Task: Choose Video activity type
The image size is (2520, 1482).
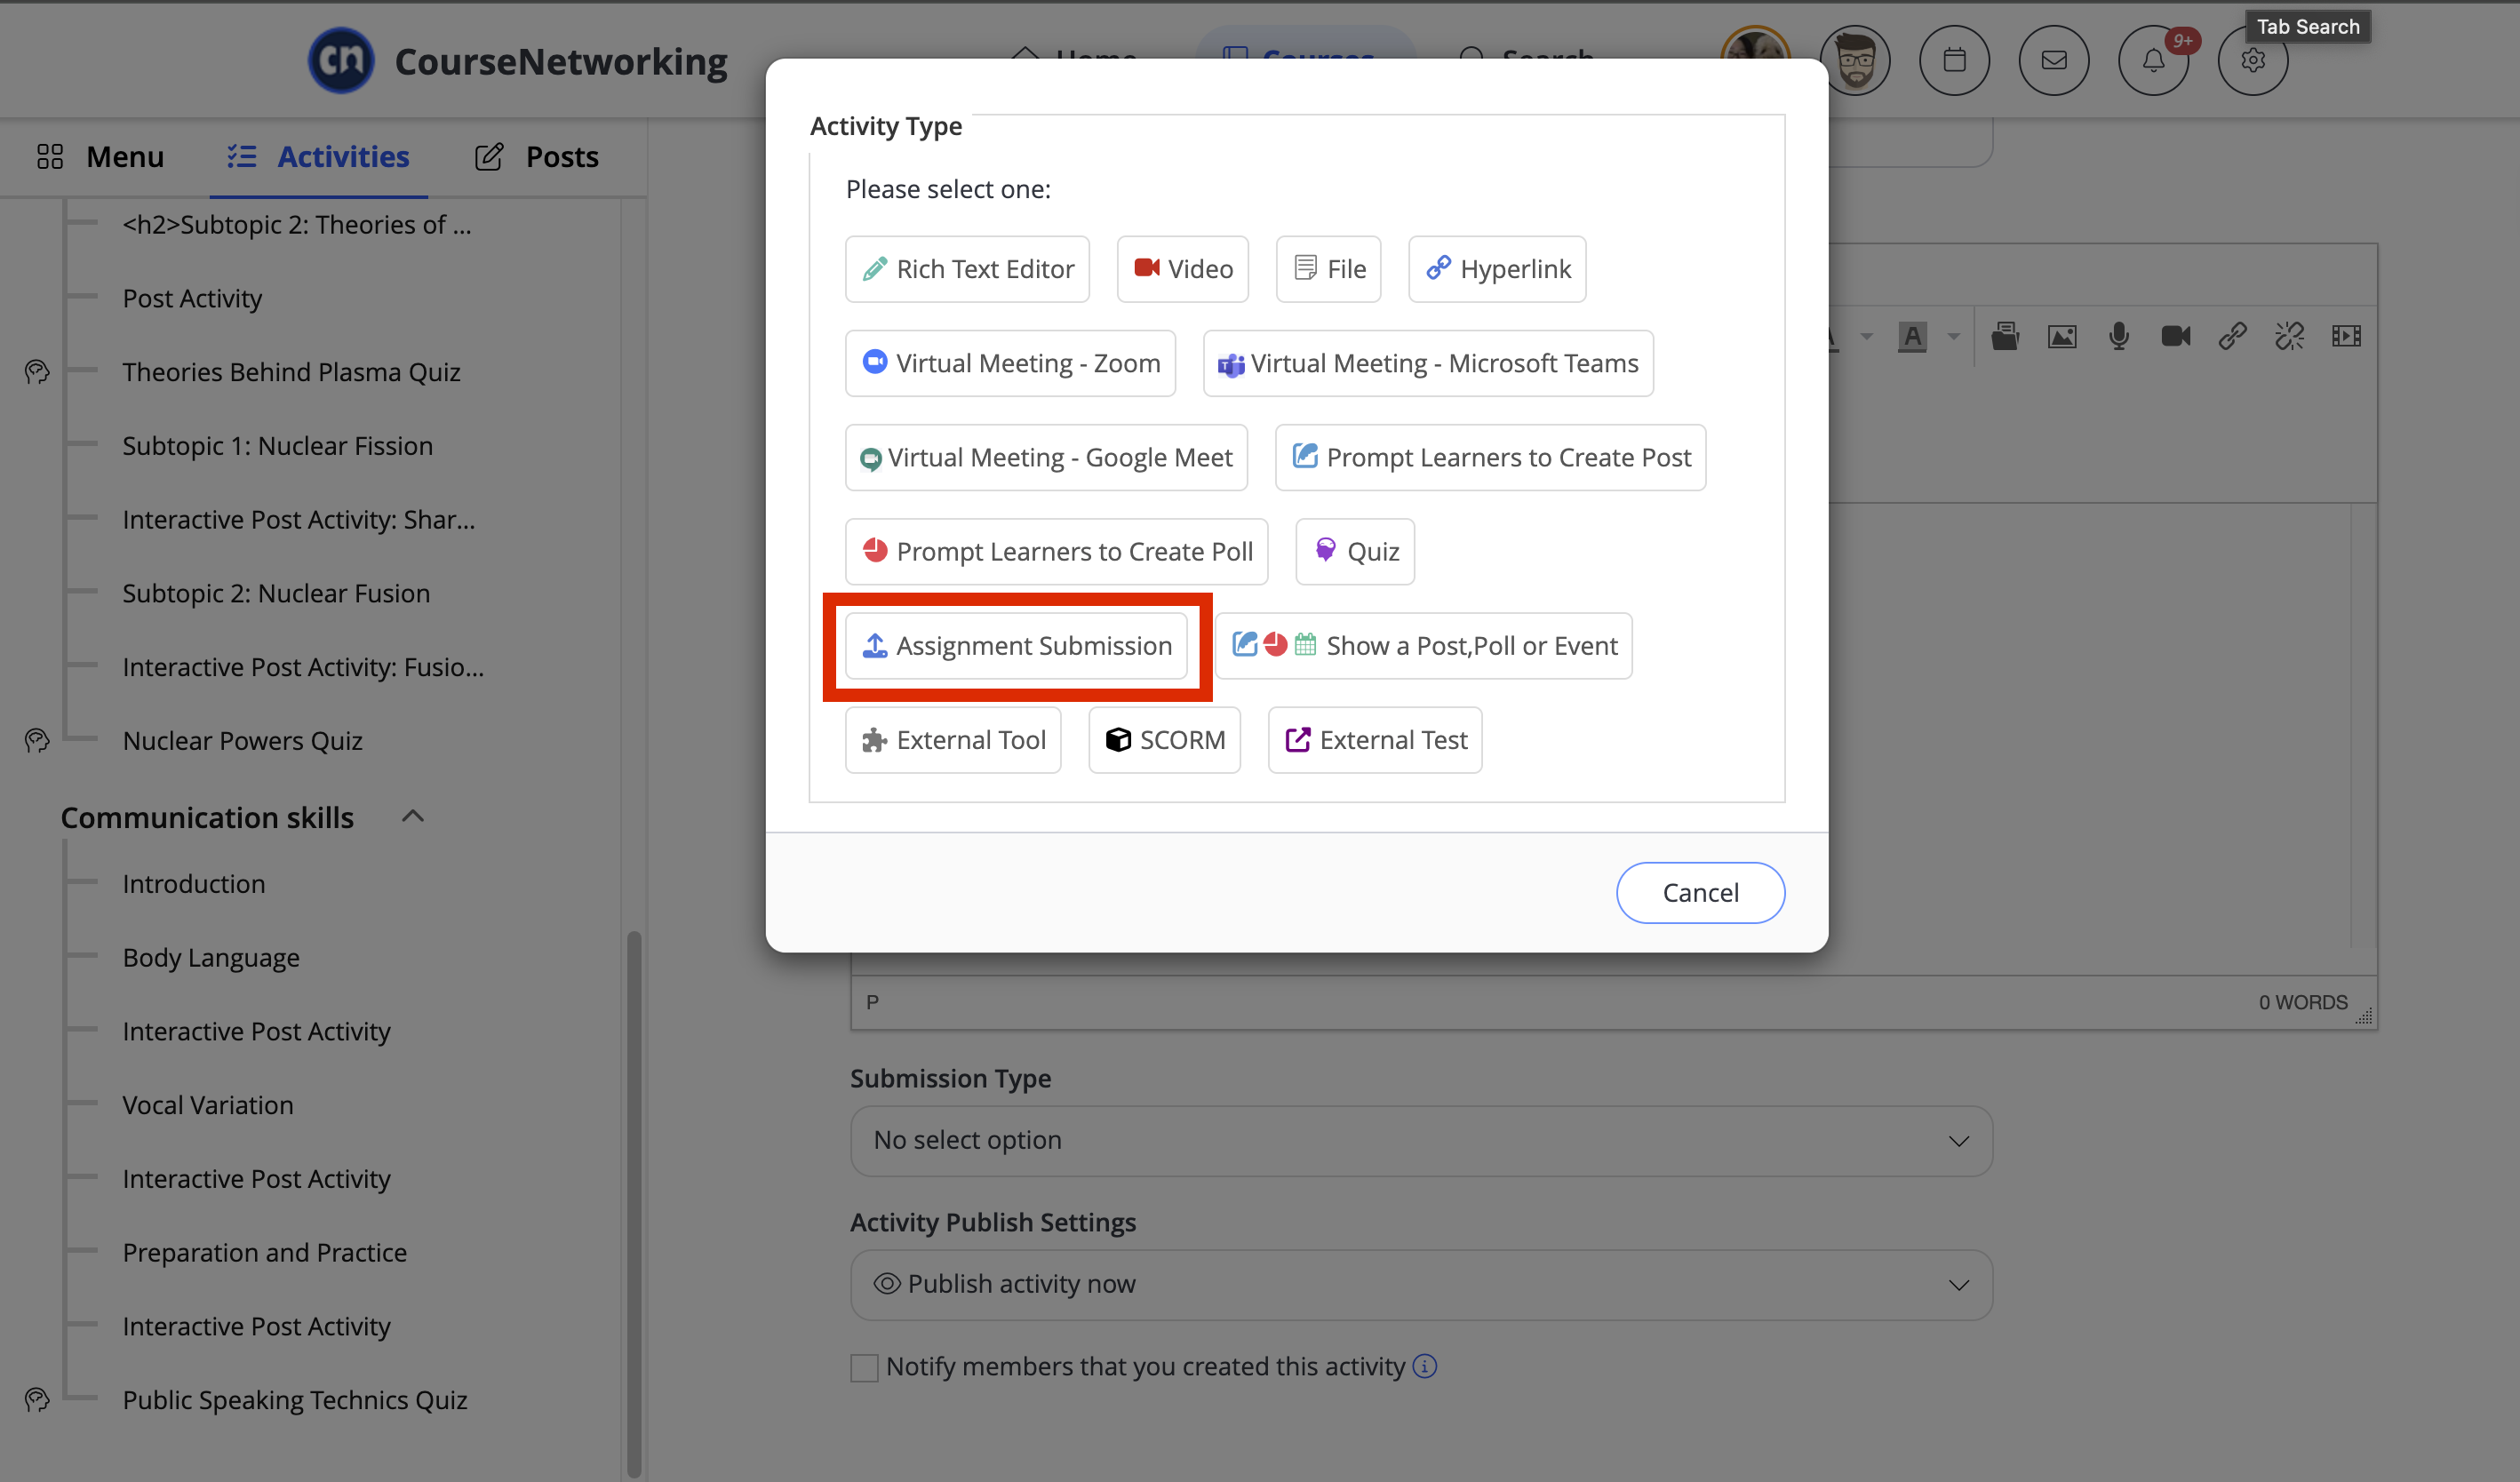Action: [1182, 269]
